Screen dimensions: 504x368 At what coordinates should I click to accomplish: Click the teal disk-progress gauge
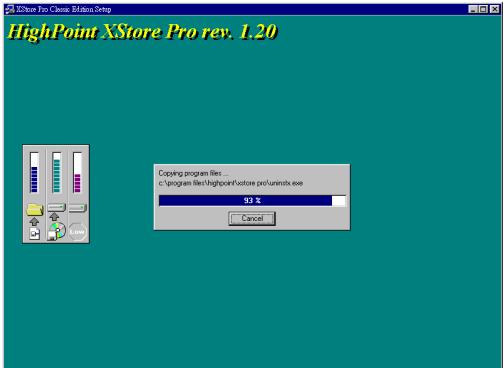tap(57, 172)
